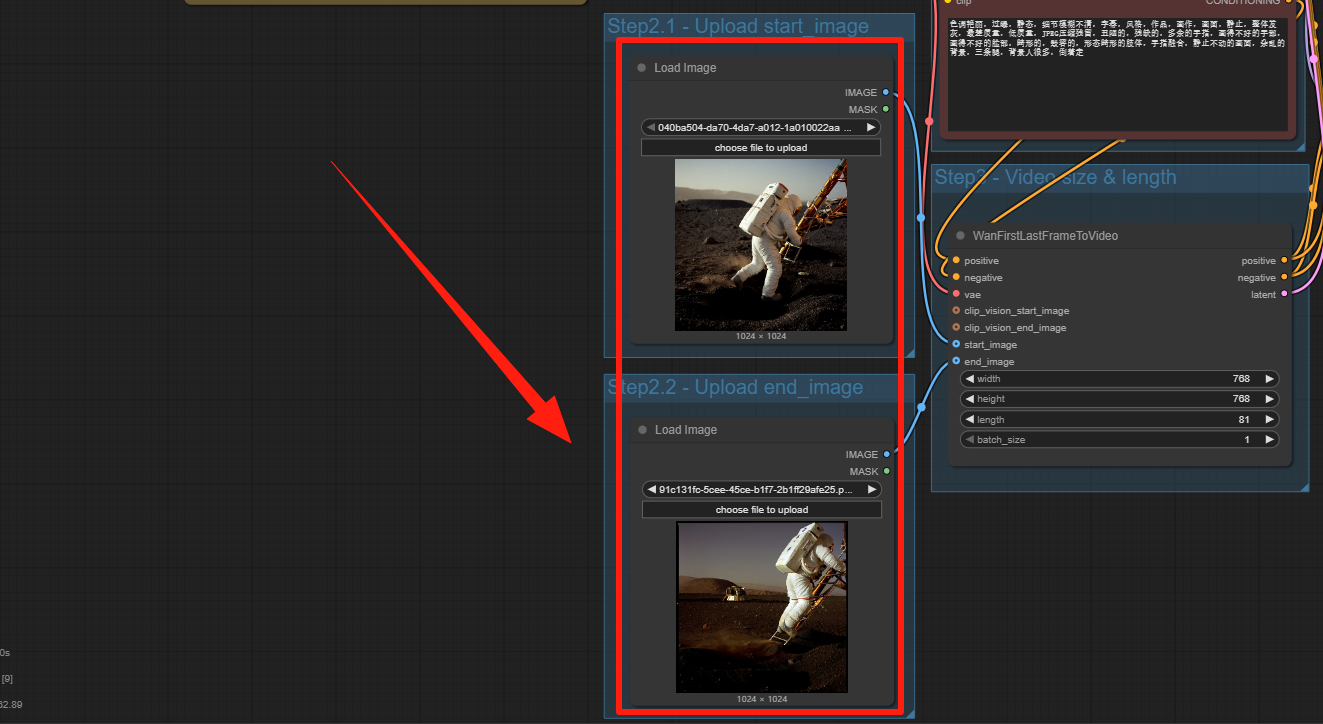Click the clip input port on the text prompt node
This screenshot has height=724, width=1323.
(947, 2)
